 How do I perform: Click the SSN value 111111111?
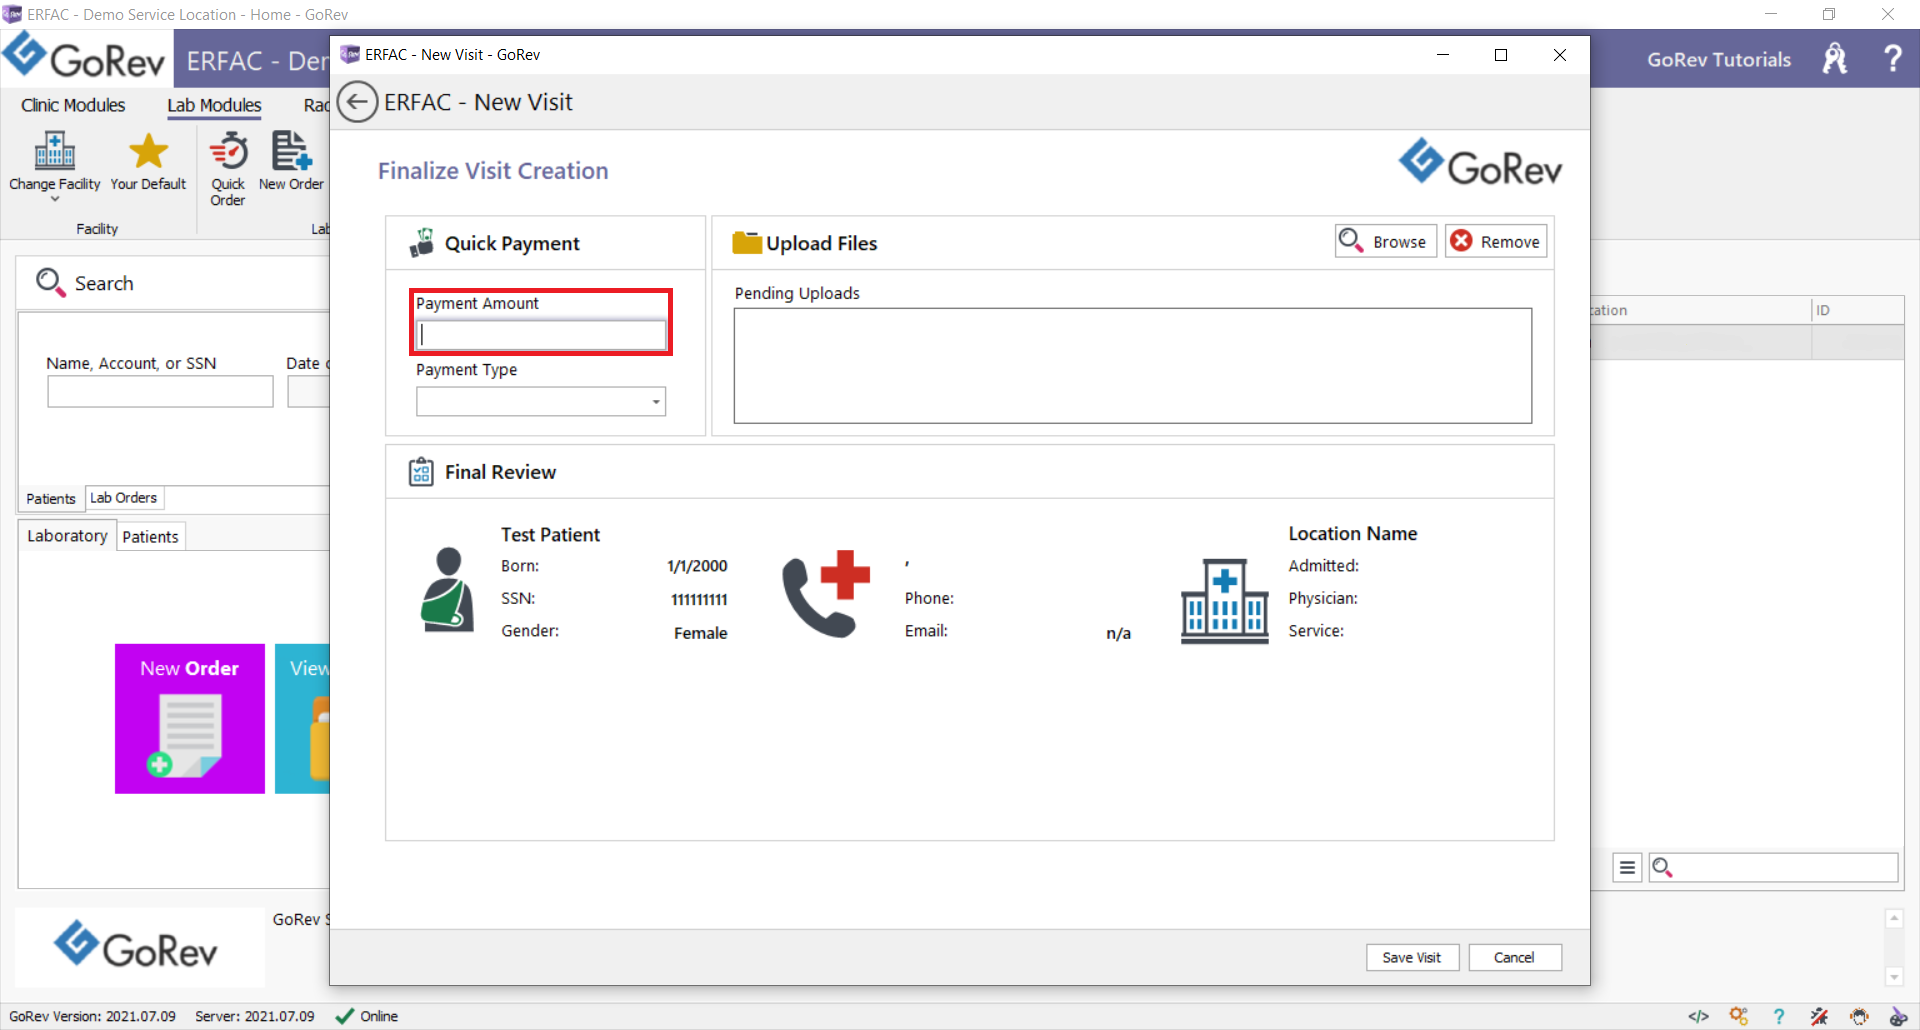tap(699, 599)
